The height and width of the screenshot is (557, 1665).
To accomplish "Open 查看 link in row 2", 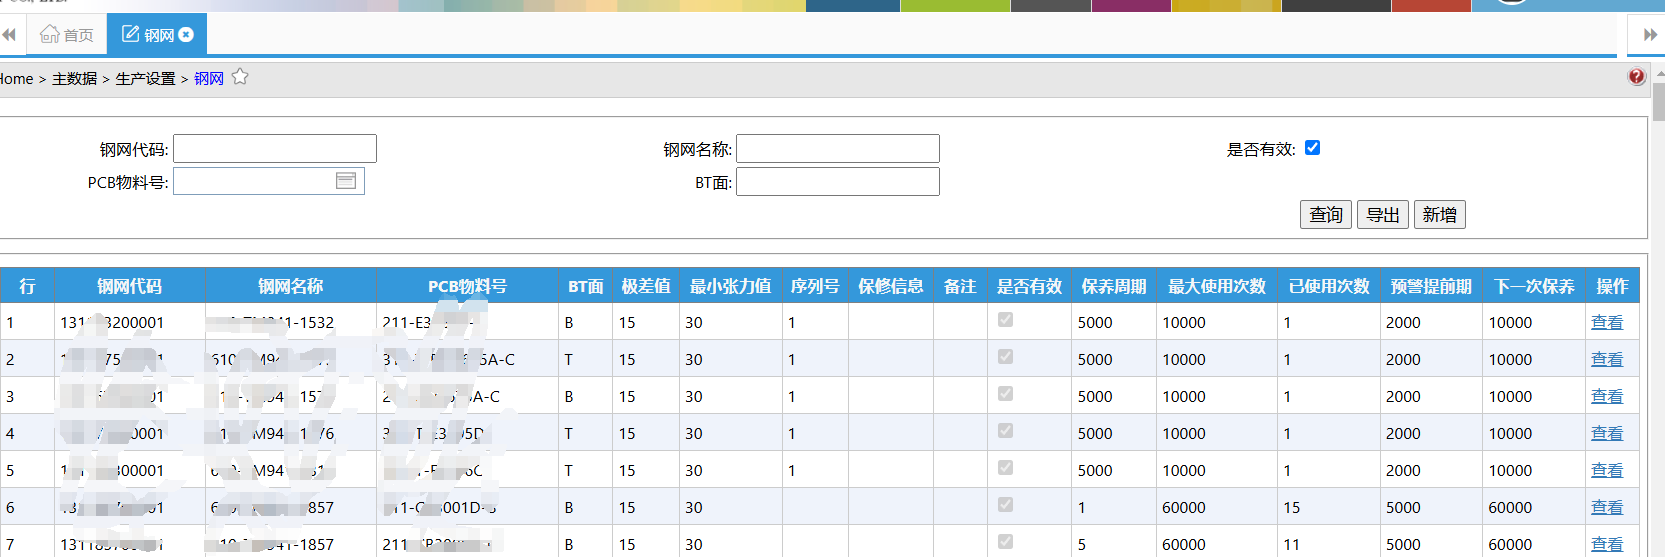I will (1607, 359).
